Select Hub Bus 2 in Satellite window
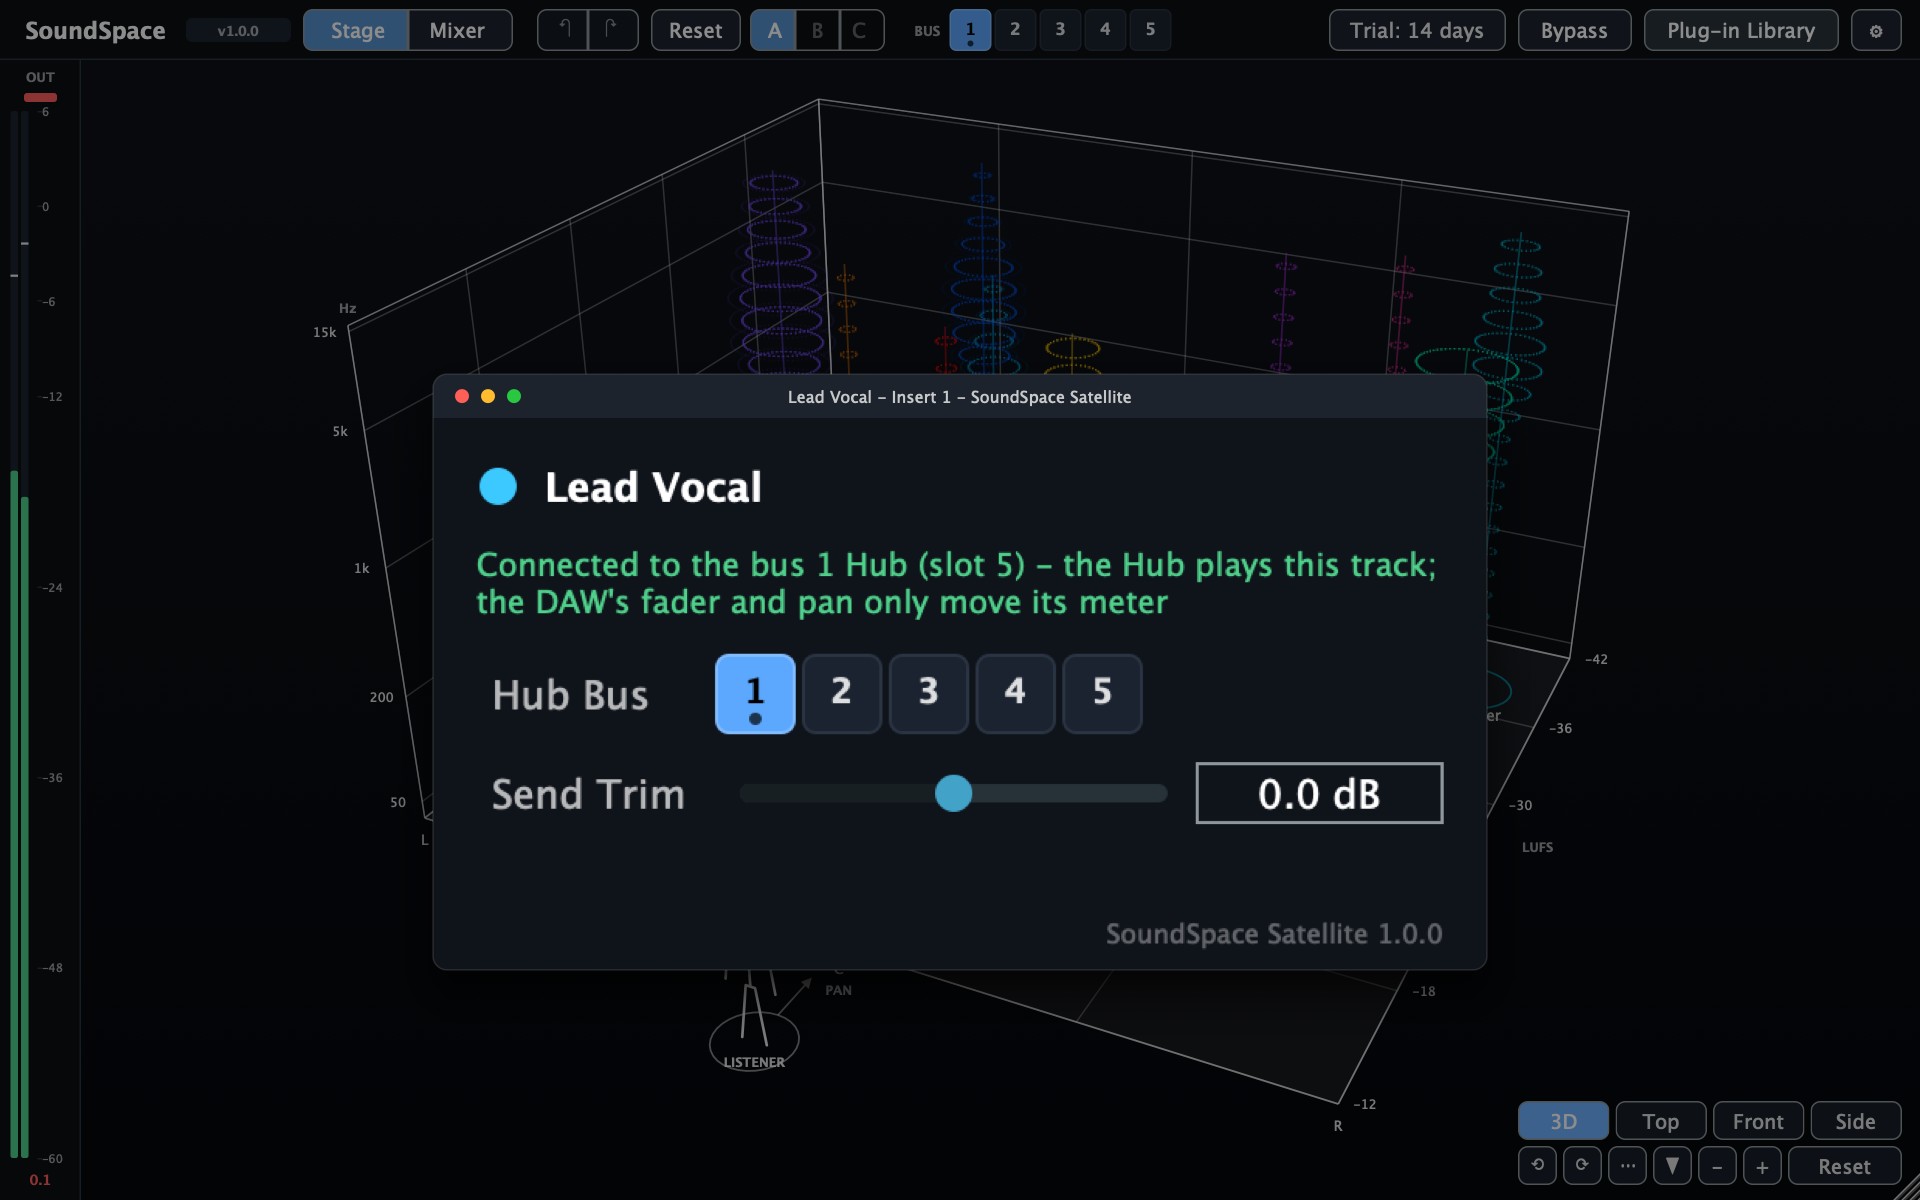 pyautogui.click(x=842, y=694)
